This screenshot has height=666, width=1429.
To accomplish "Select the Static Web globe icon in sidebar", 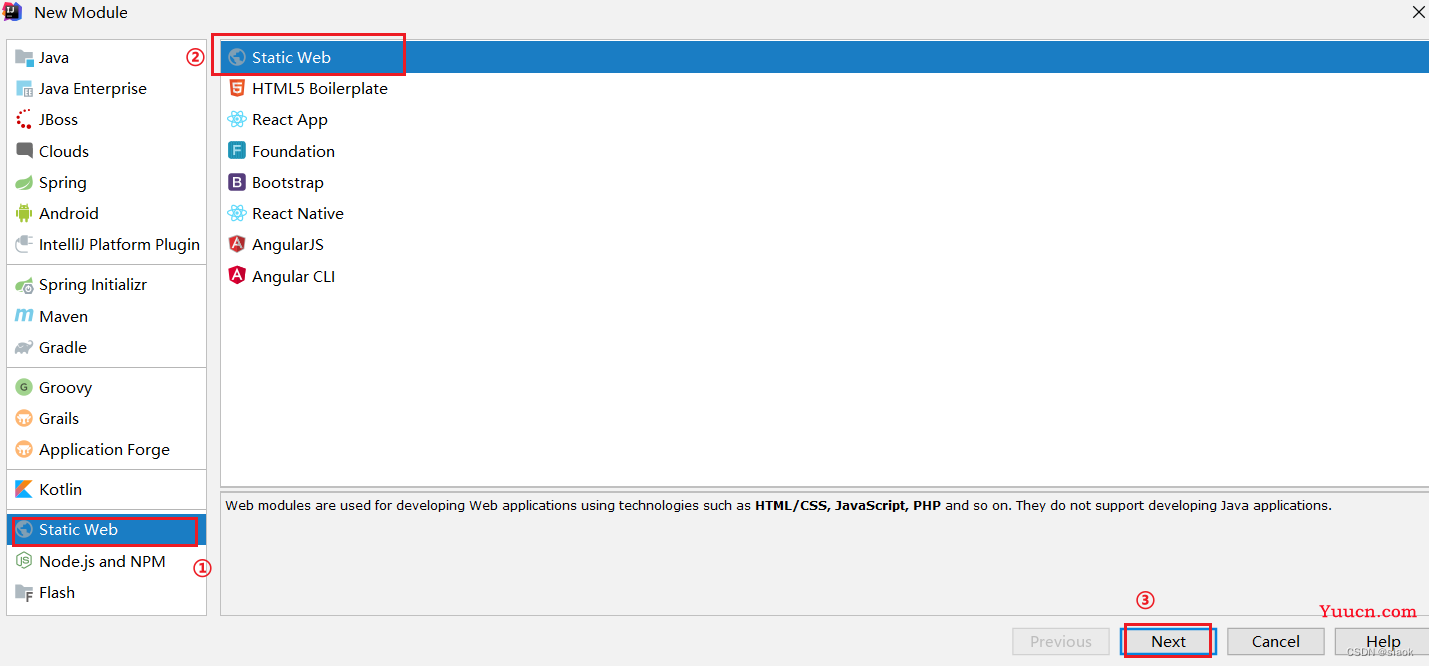I will pos(24,529).
